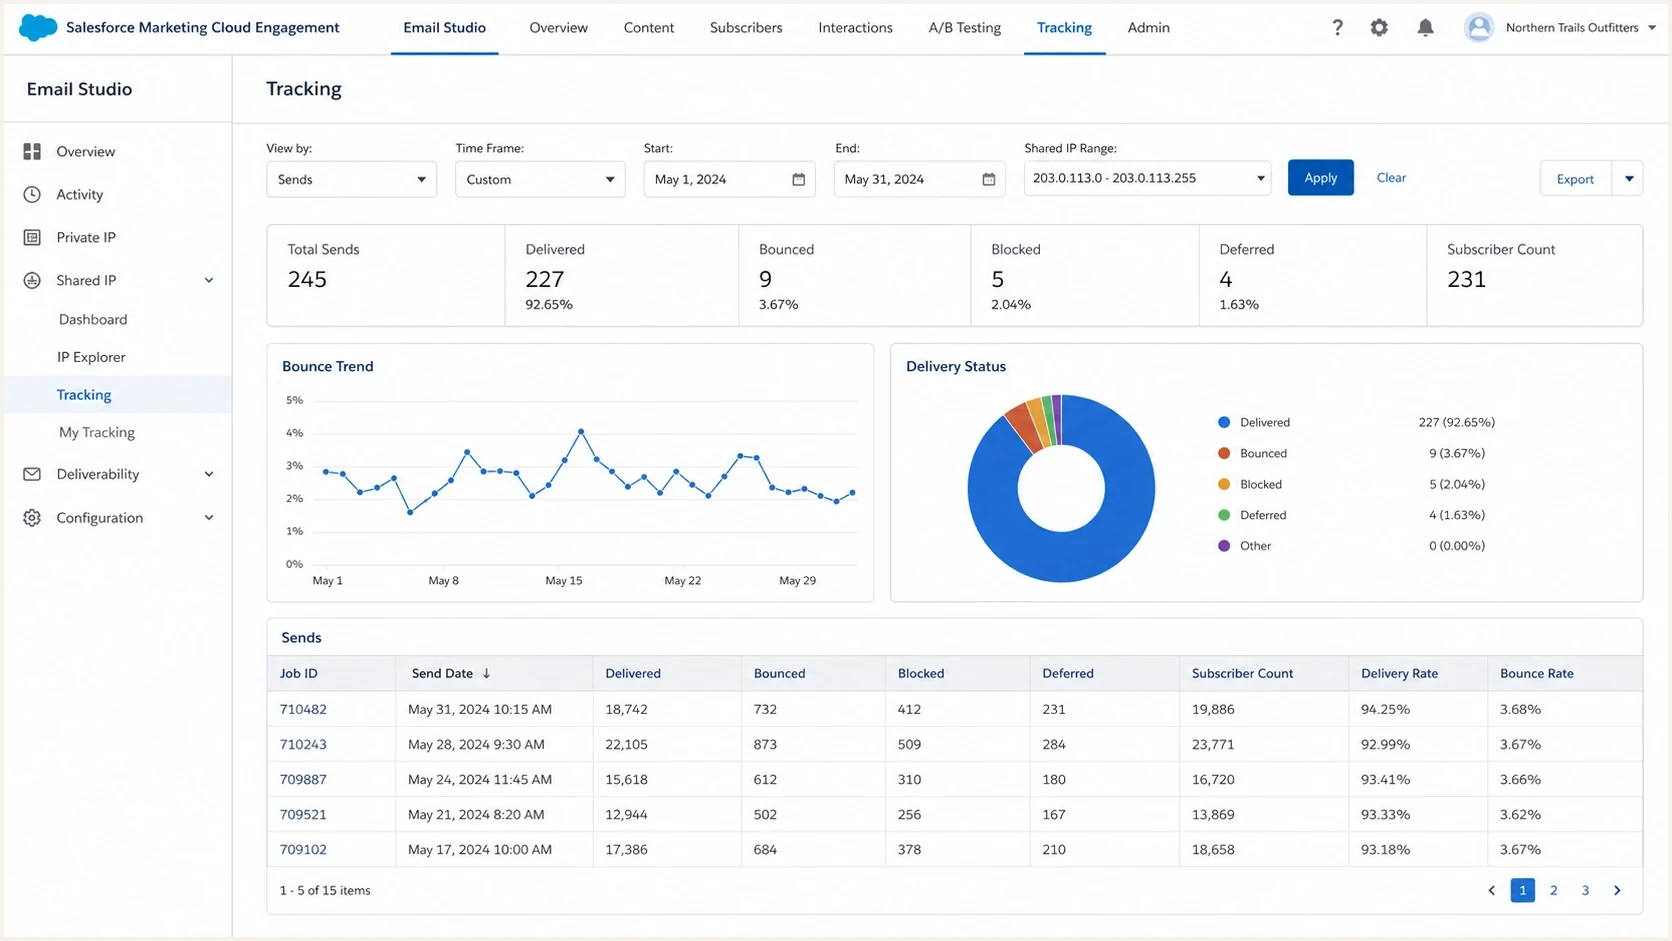Click the Clear link
The image size is (1672, 941).
coord(1391,177)
